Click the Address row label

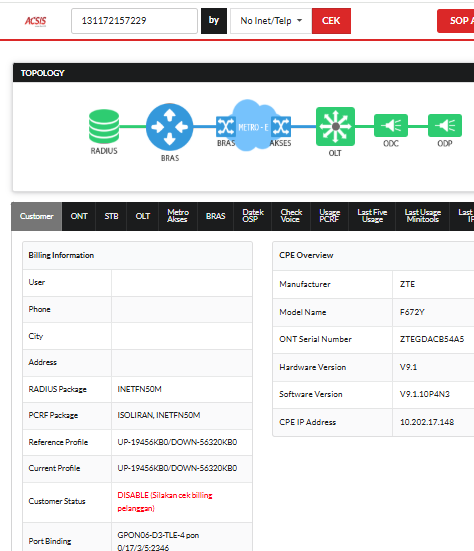pyautogui.click(x=43, y=362)
